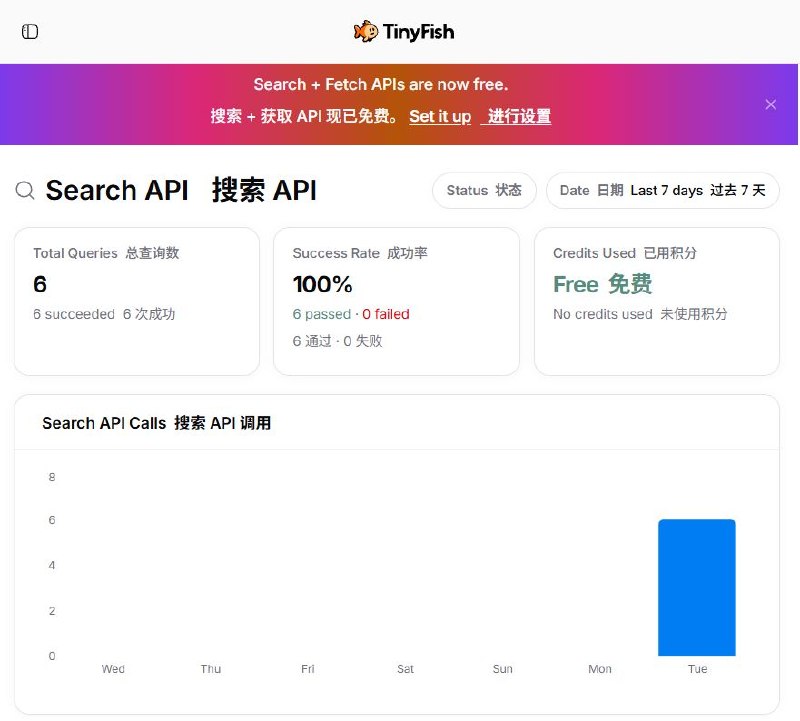Click the 'Fri' axis label
The height and width of the screenshot is (721, 800).
pyautogui.click(x=308, y=669)
